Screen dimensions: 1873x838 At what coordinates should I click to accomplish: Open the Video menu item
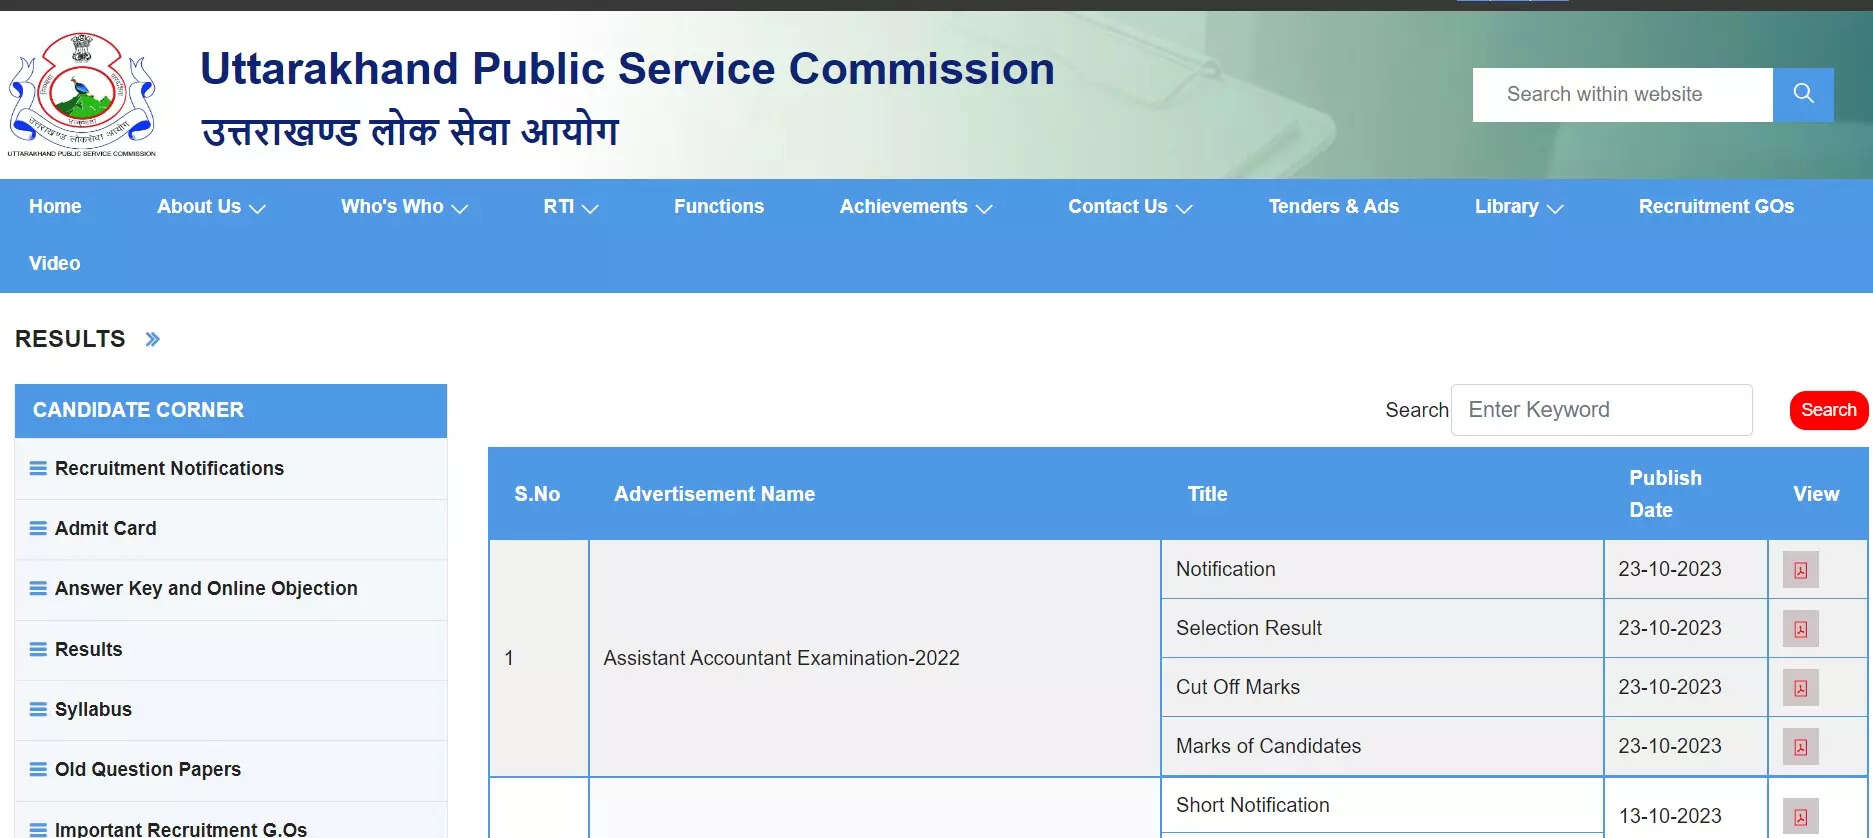point(54,264)
